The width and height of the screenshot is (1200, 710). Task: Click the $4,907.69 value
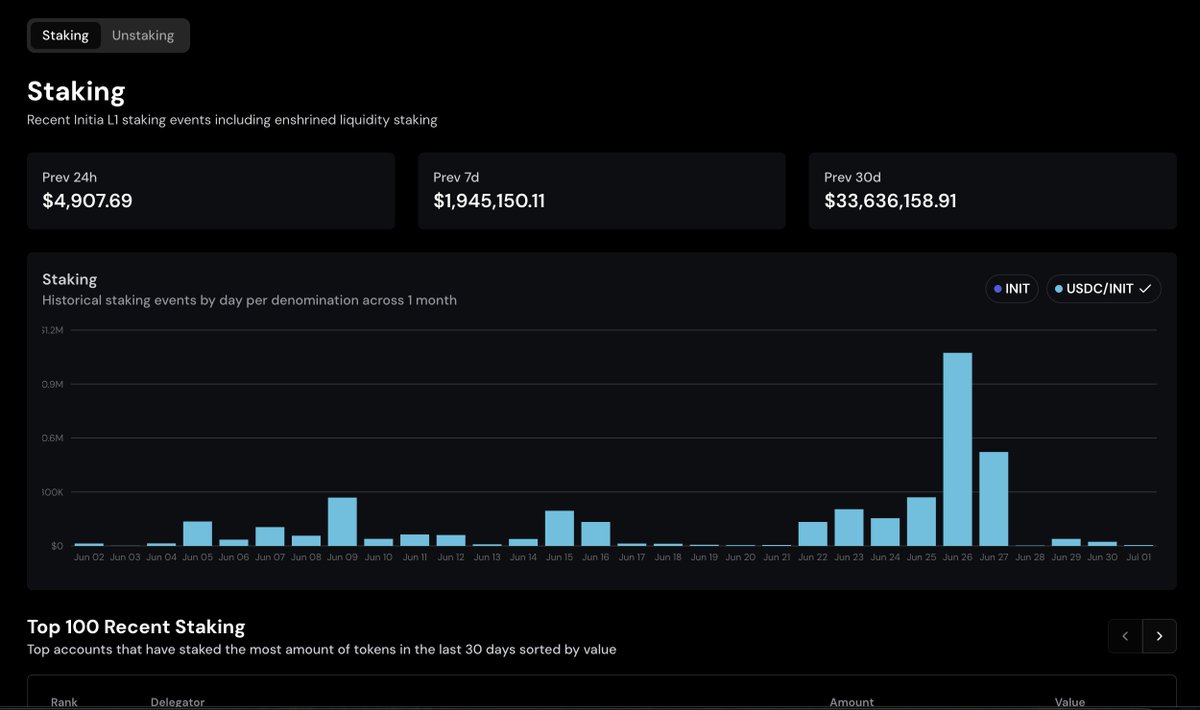(x=87, y=201)
